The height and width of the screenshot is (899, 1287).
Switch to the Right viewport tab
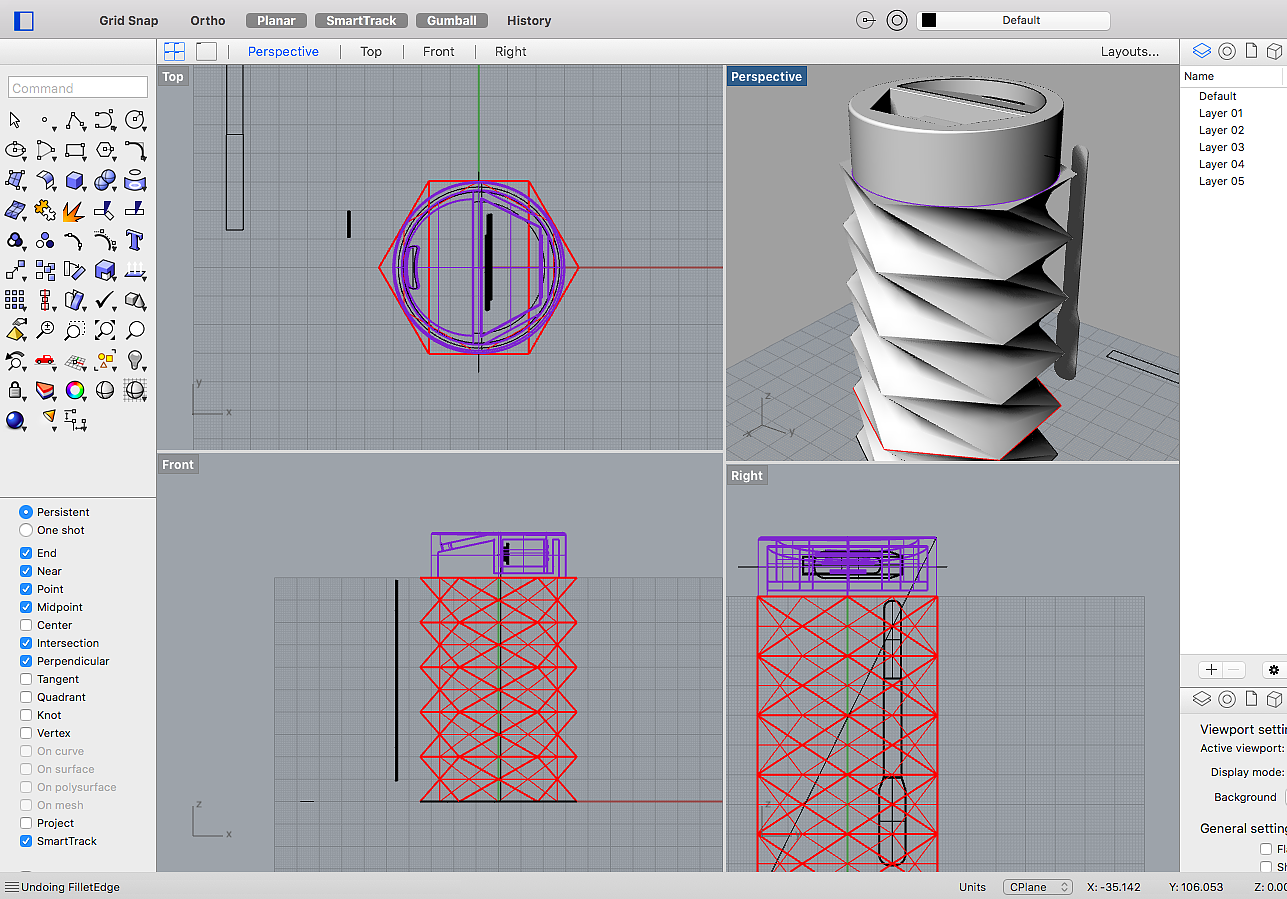(510, 51)
